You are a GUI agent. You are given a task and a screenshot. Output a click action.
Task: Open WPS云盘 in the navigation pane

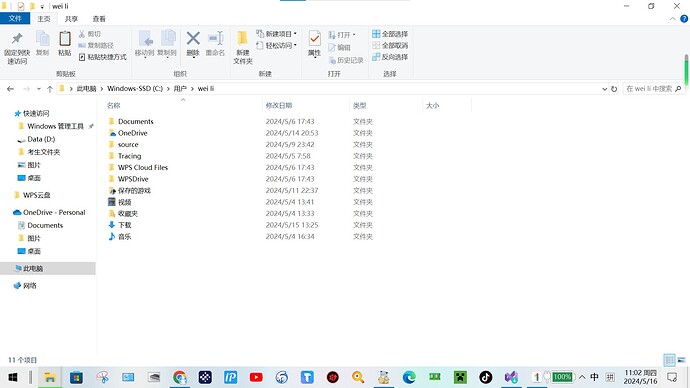37,195
